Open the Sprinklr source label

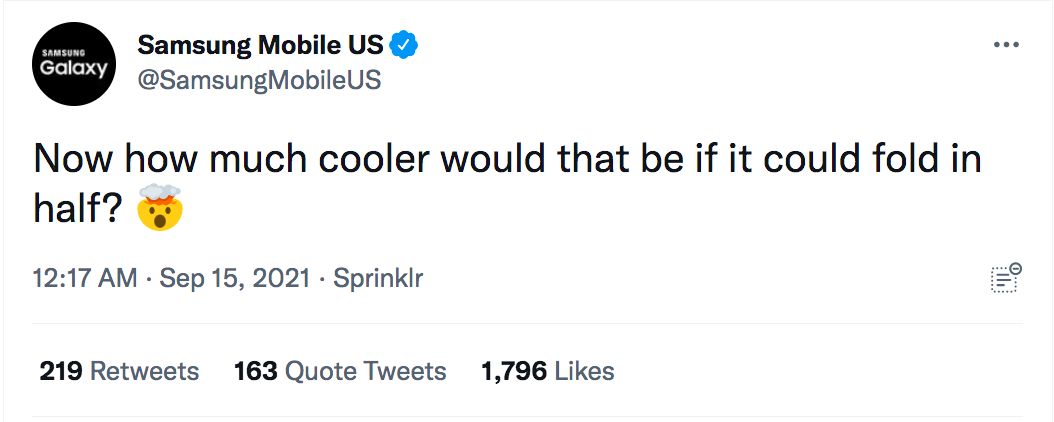click(x=378, y=278)
